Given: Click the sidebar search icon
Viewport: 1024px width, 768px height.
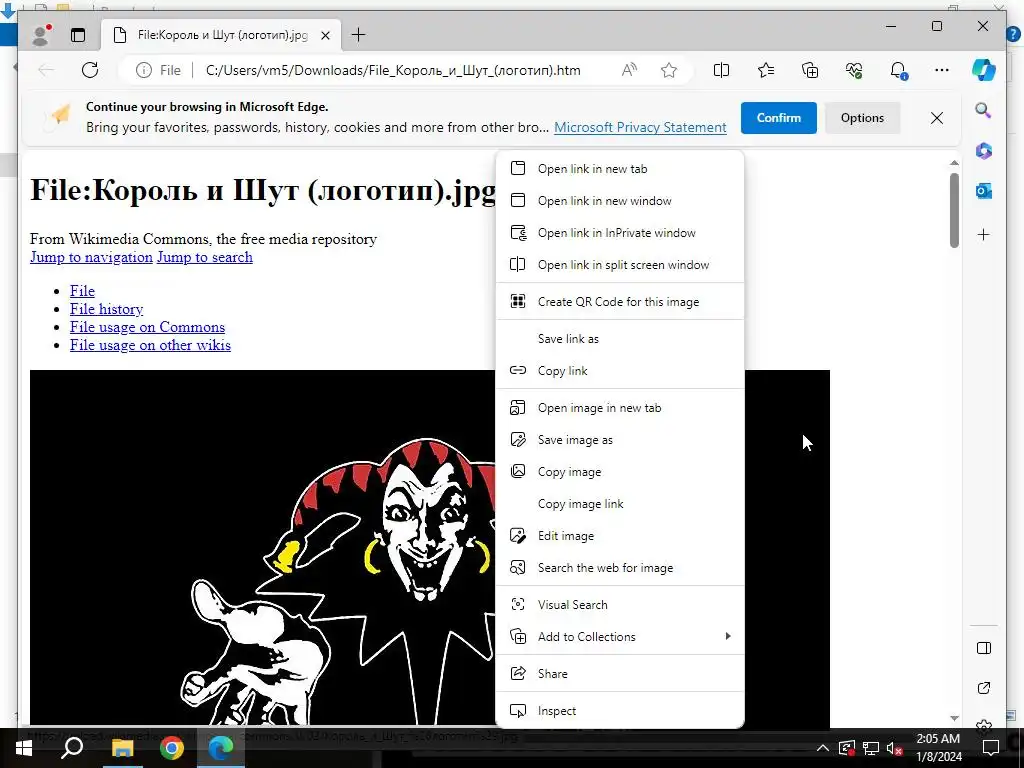Looking at the screenshot, I should pyautogui.click(x=984, y=110).
